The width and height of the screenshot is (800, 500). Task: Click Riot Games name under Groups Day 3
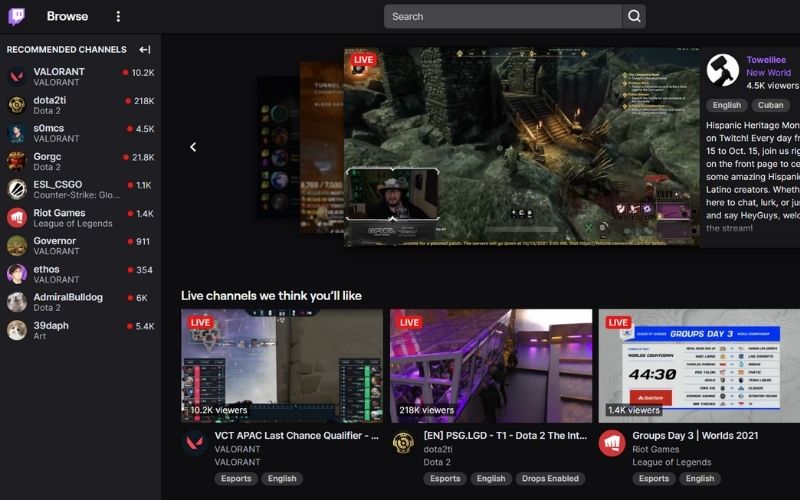pyautogui.click(x=656, y=449)
